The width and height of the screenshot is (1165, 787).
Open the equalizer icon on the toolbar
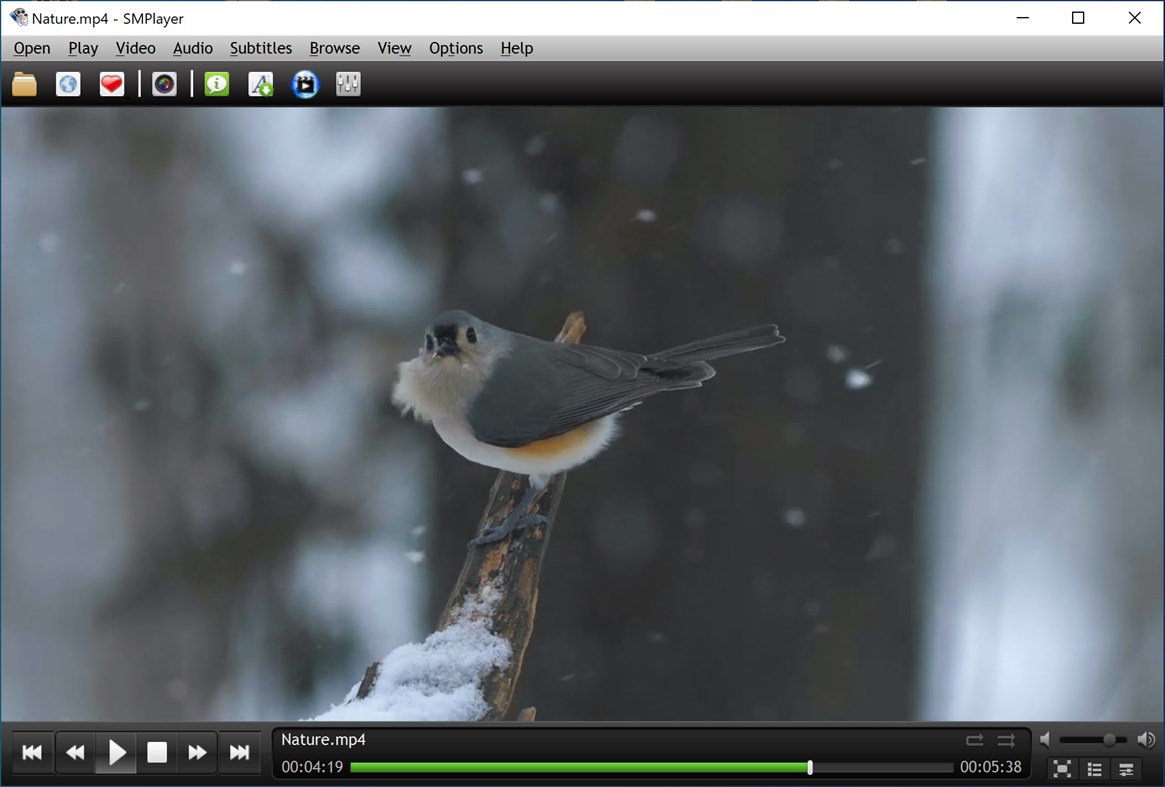click(347, 84)
